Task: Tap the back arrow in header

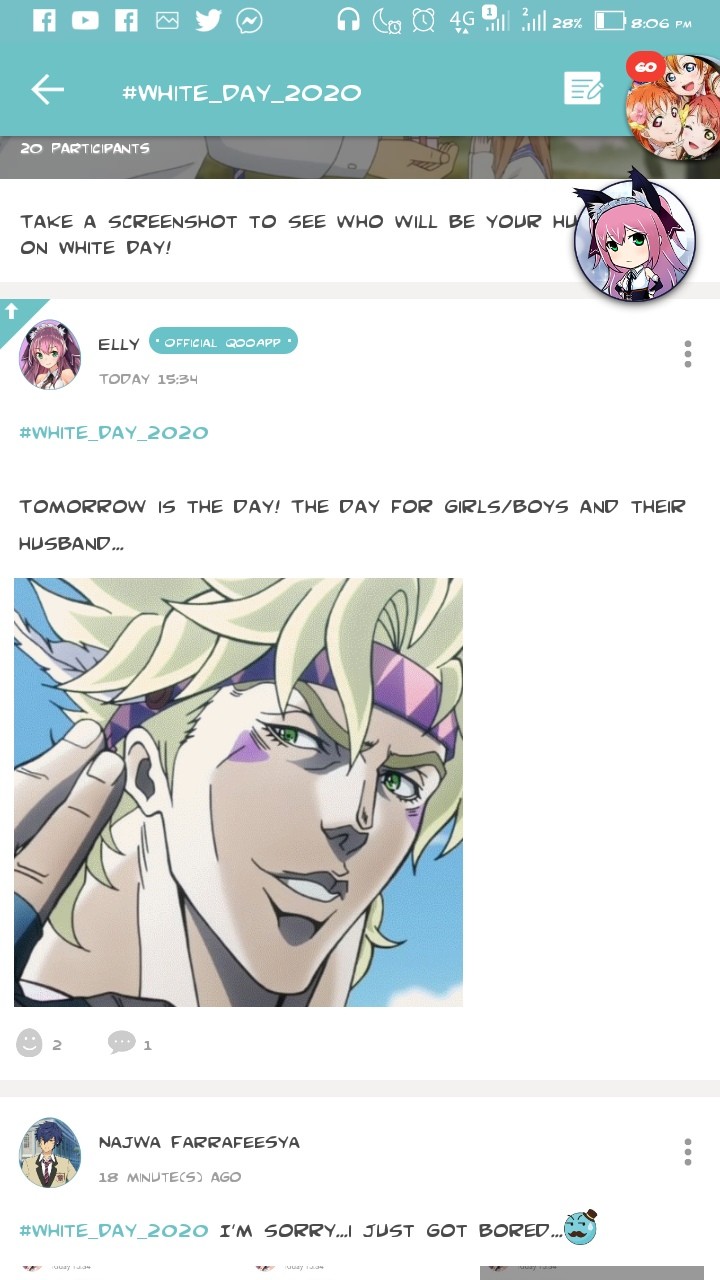Action: point(47,90)
